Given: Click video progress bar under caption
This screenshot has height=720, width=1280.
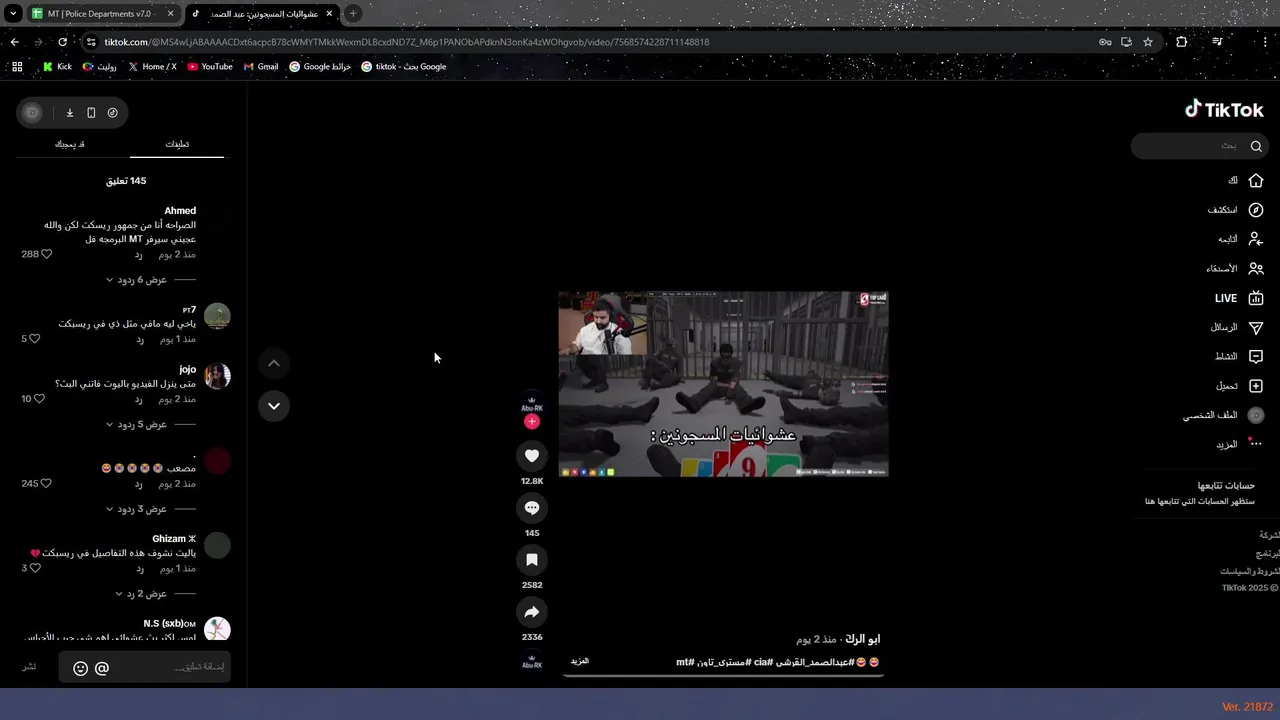Looking at the screenshot, I should tap(723, 676).
